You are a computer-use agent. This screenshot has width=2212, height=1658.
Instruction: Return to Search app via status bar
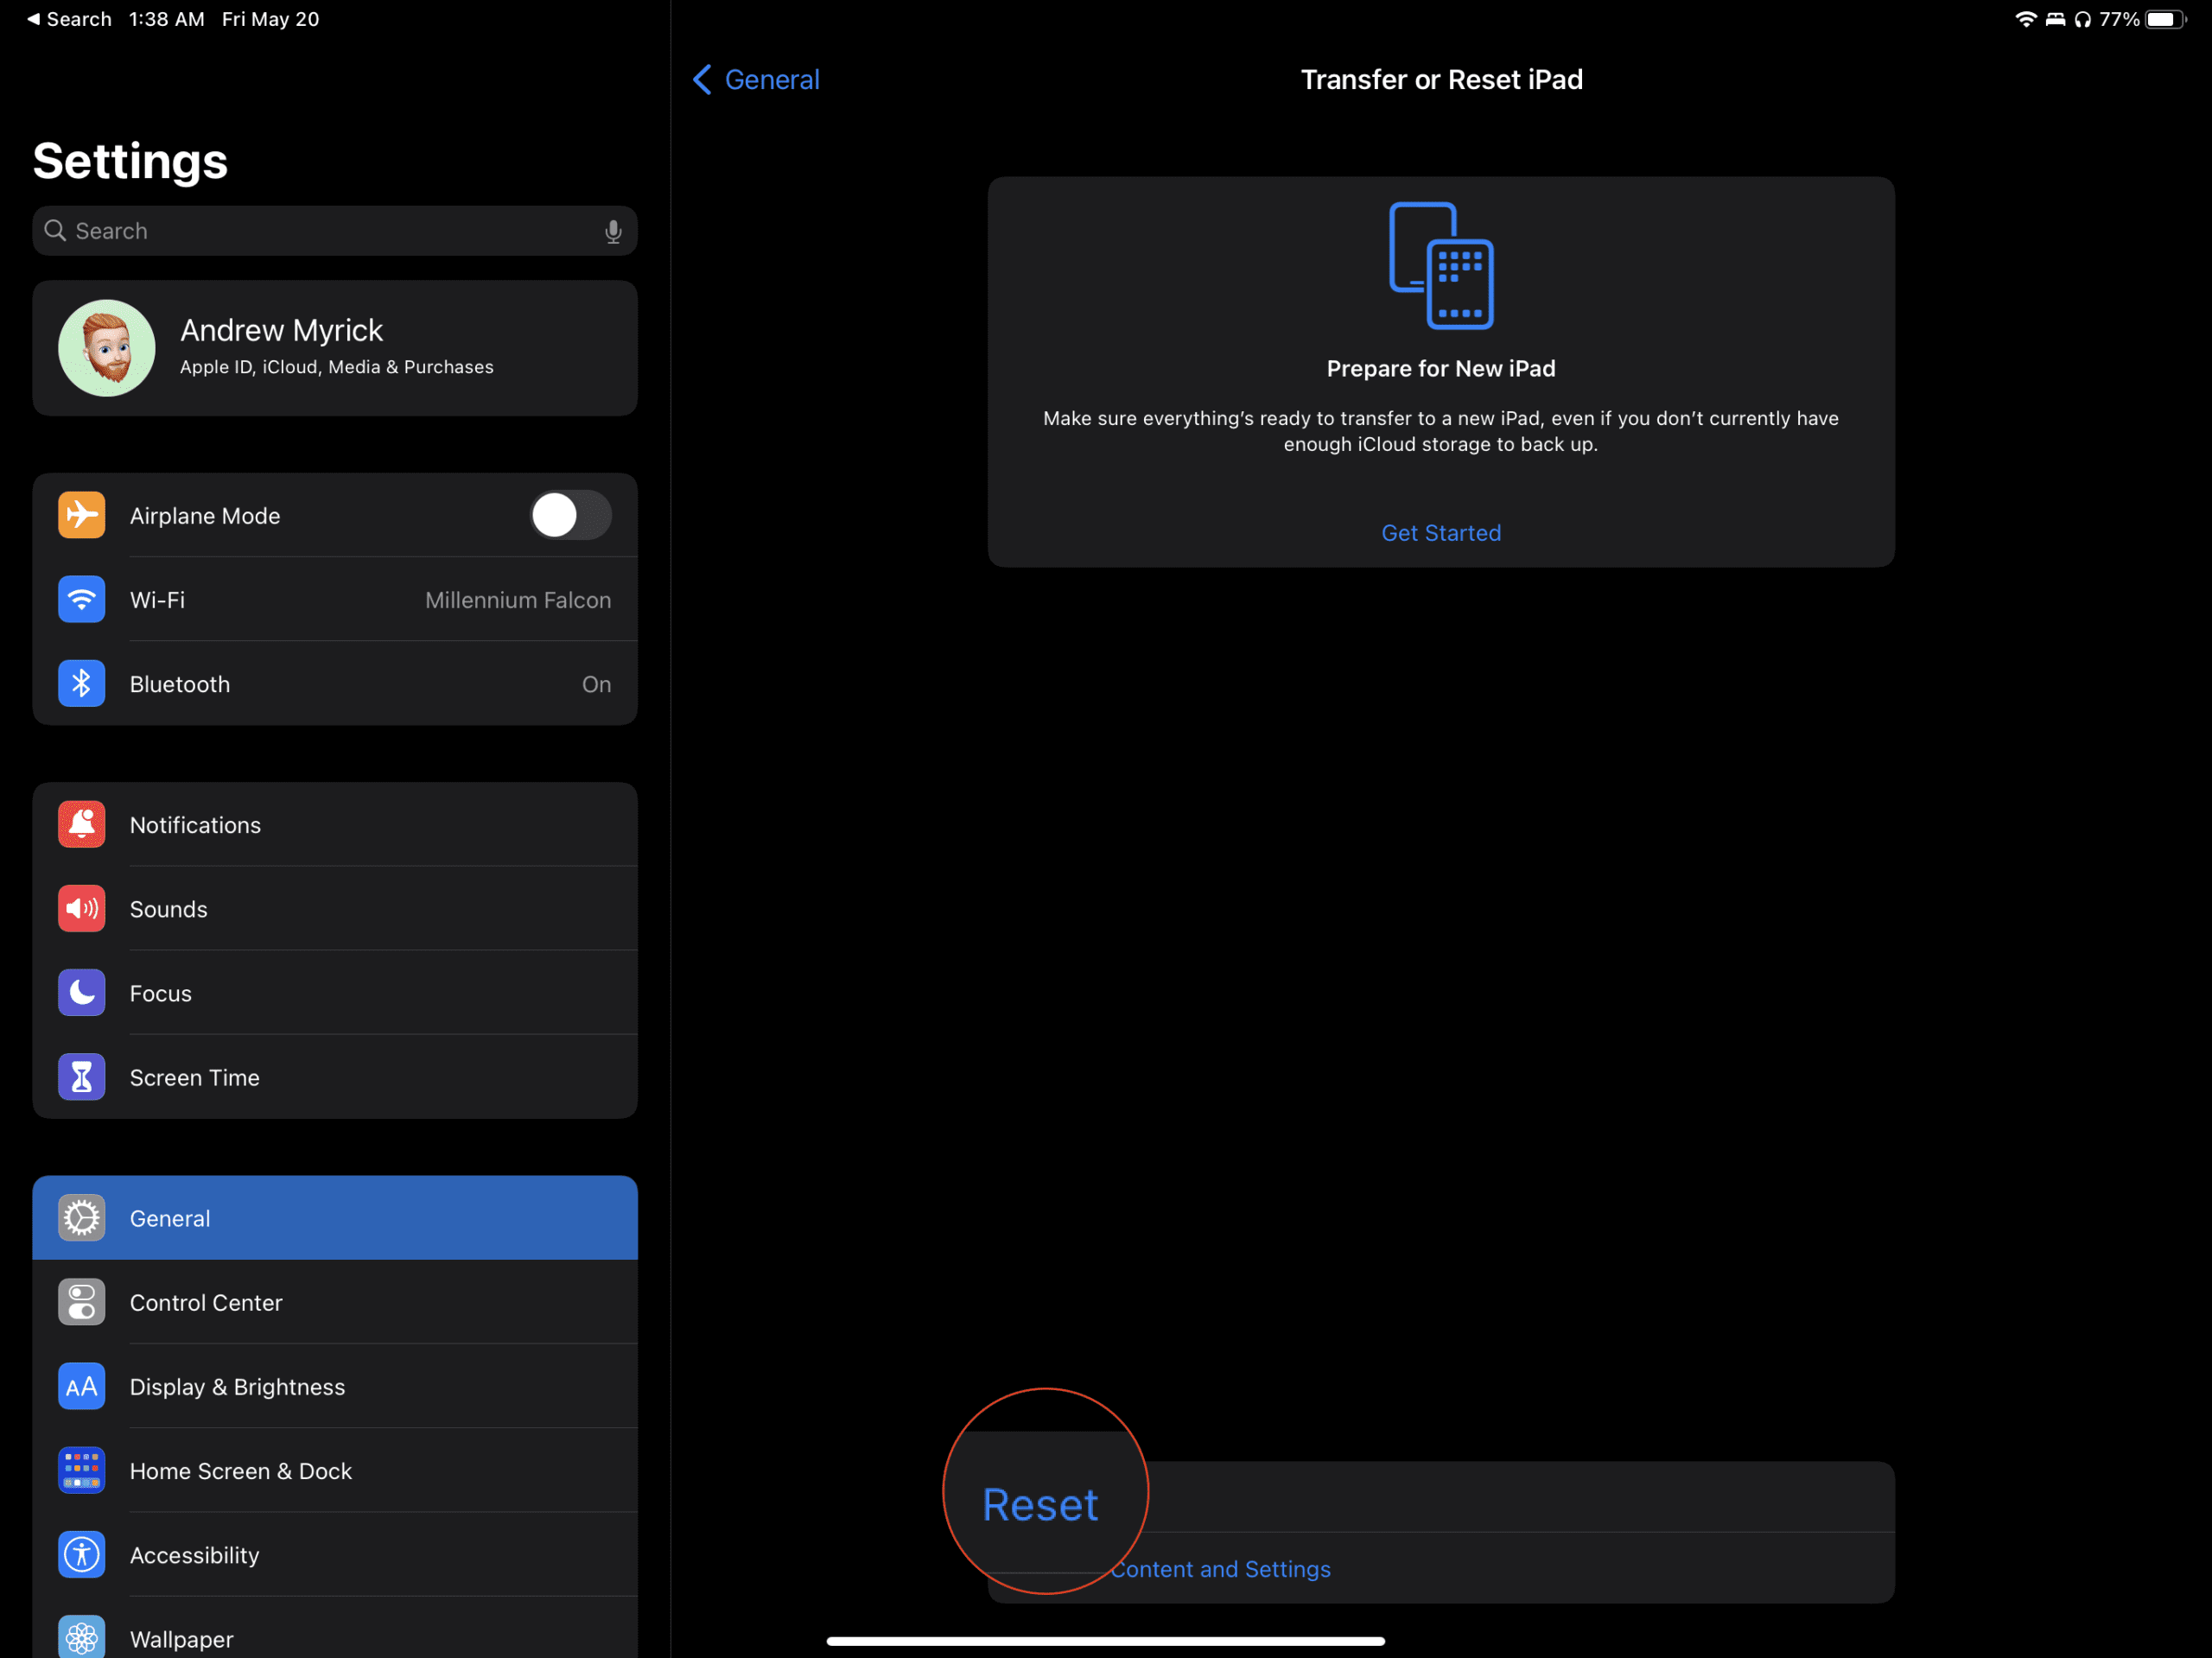pyautogui.click(x=69, y=19)
